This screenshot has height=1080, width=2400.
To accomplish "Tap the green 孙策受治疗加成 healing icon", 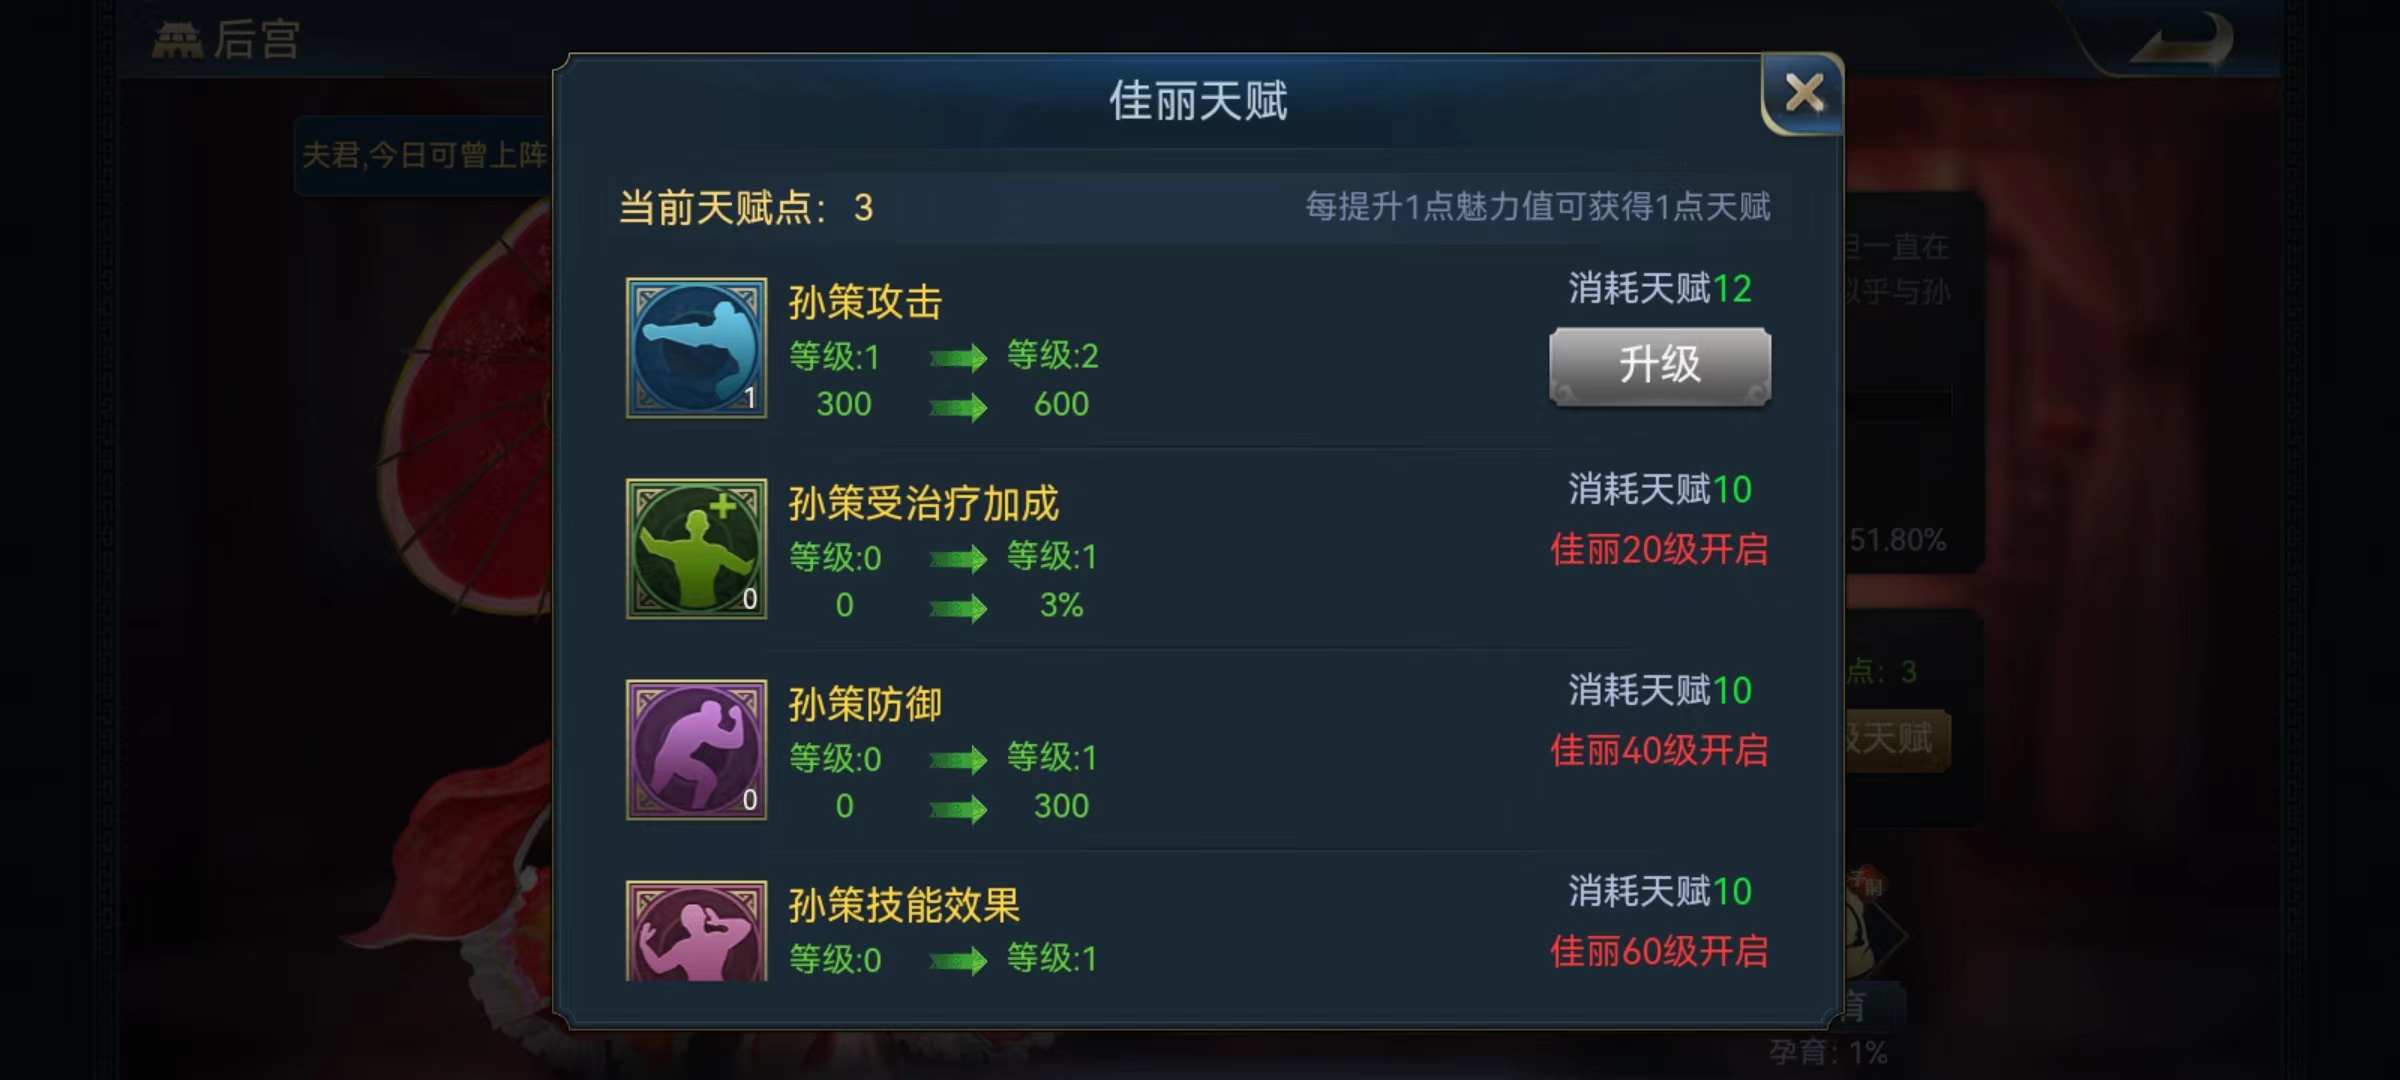I will point(696,549).
